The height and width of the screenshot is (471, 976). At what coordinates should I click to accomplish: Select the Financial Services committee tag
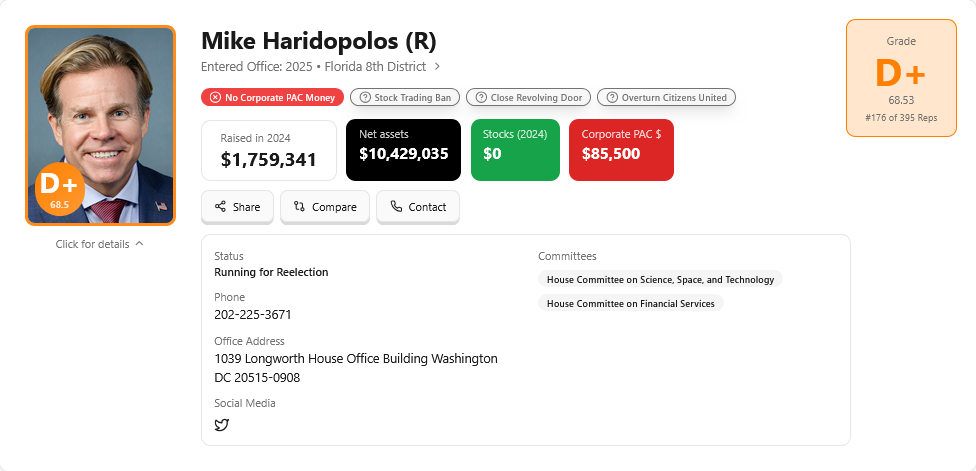click(x=630, y=303)
